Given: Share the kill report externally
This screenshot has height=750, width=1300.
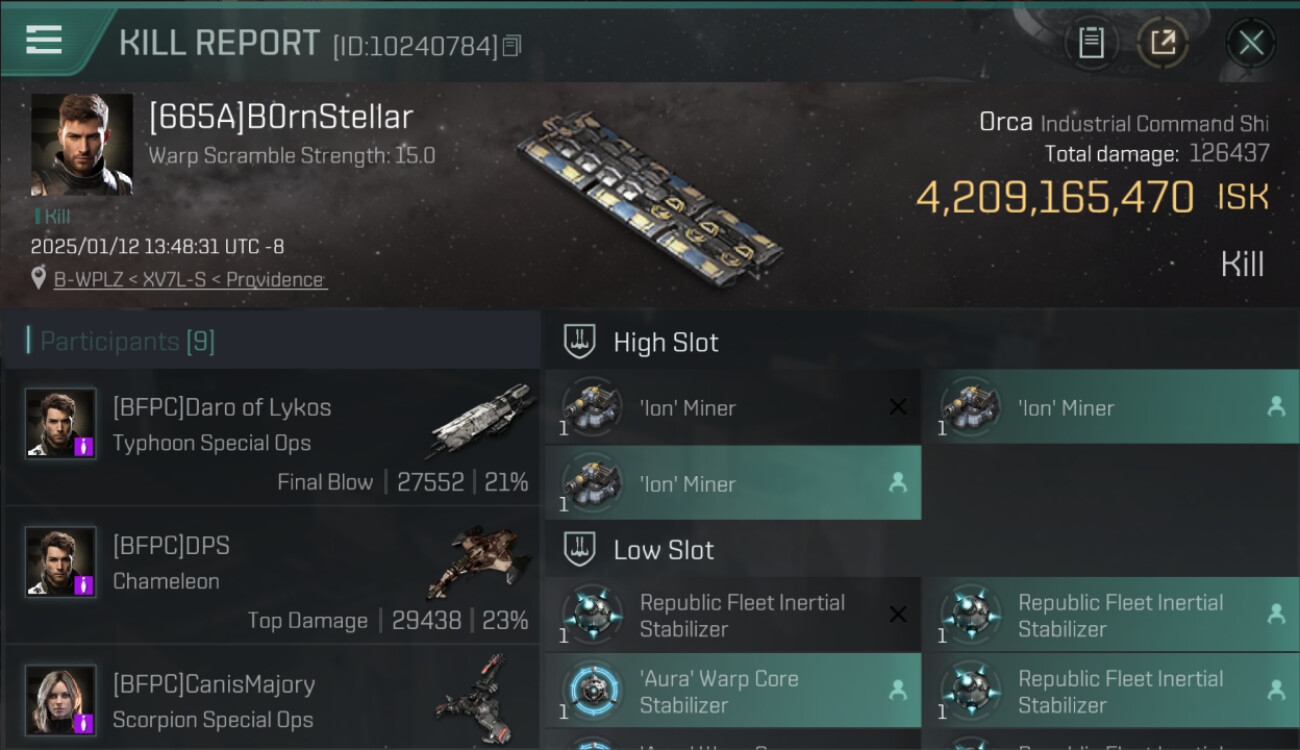Looking at the screenshot, I should click(x=1162, y=43).
